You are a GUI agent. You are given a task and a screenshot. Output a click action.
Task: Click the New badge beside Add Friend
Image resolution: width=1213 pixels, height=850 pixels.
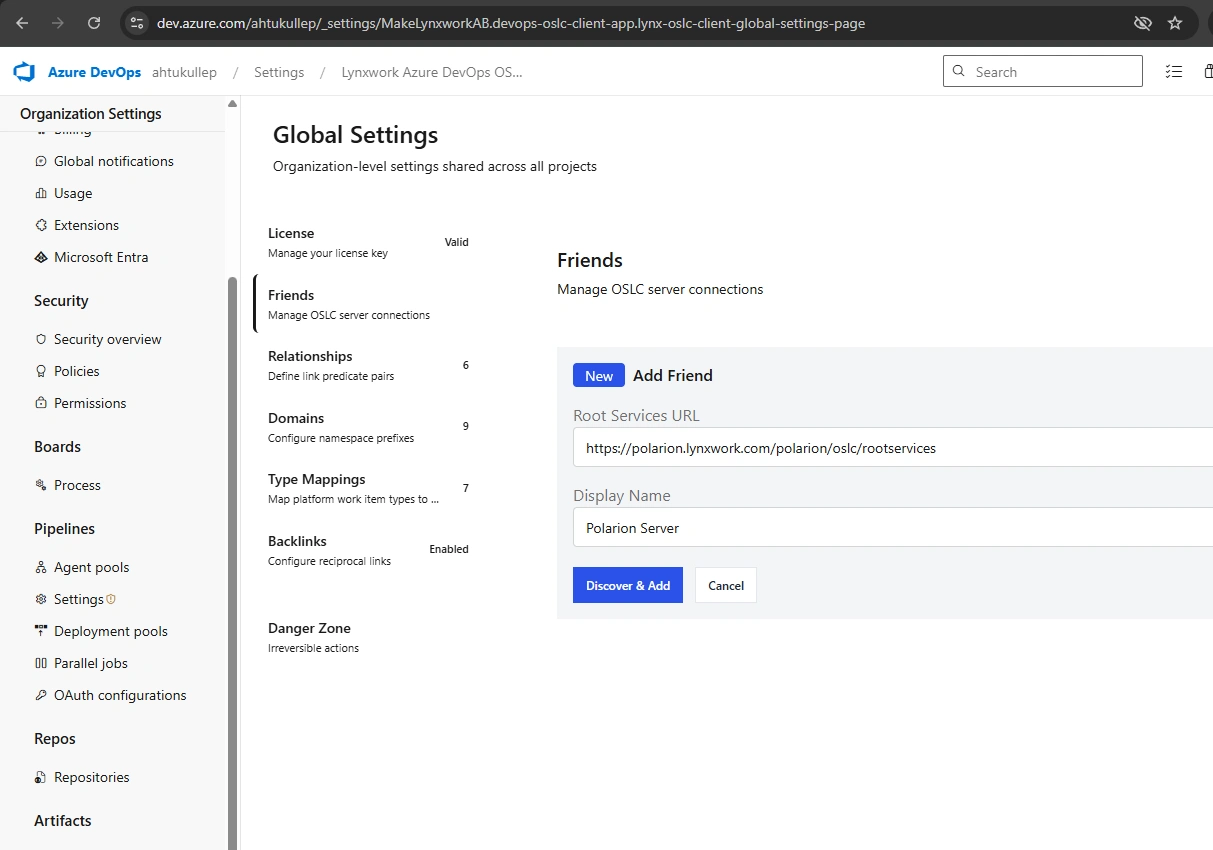pyautogui.click(x=599, y=375)
